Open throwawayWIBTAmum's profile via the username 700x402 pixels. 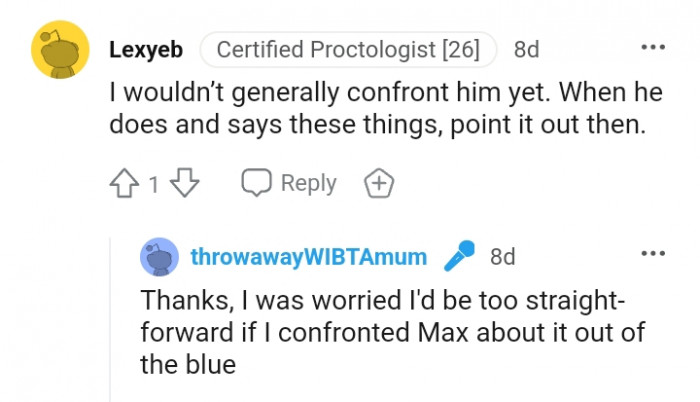click(308, 257)
